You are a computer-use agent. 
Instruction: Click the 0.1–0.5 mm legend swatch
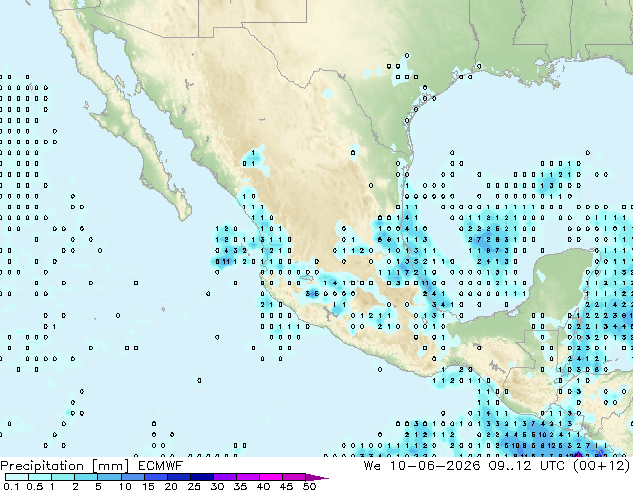[17, 477]
